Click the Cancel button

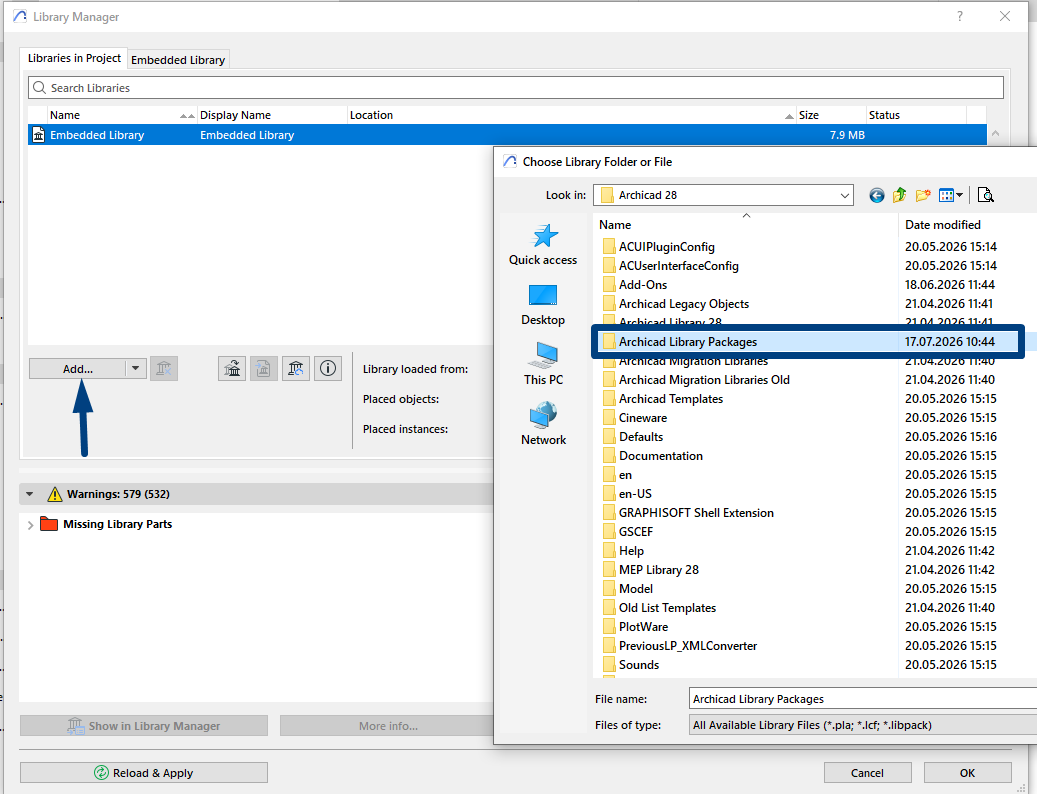pyautogui.click(x=867, y=773)
